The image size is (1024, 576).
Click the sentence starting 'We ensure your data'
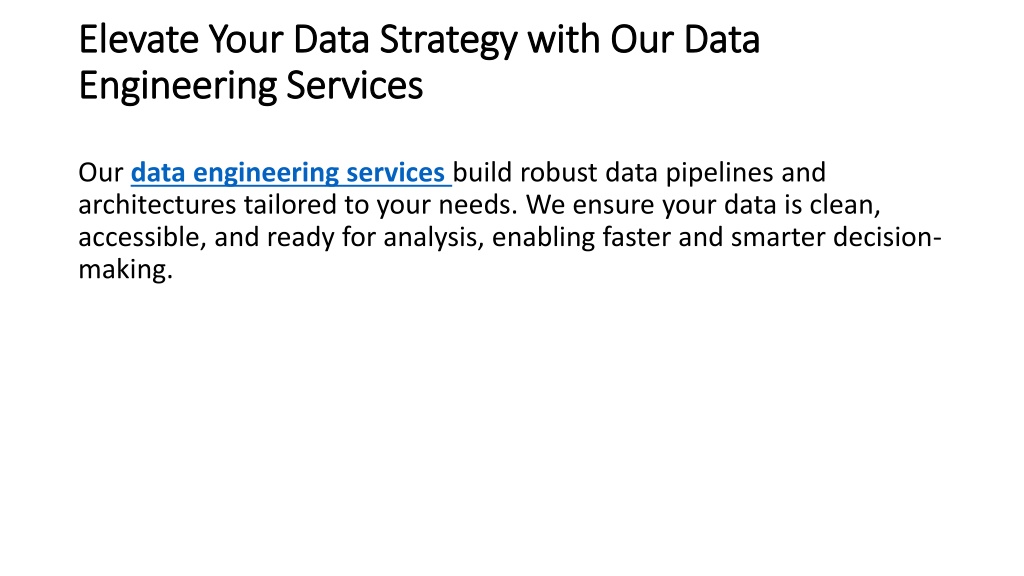point(704,205)
